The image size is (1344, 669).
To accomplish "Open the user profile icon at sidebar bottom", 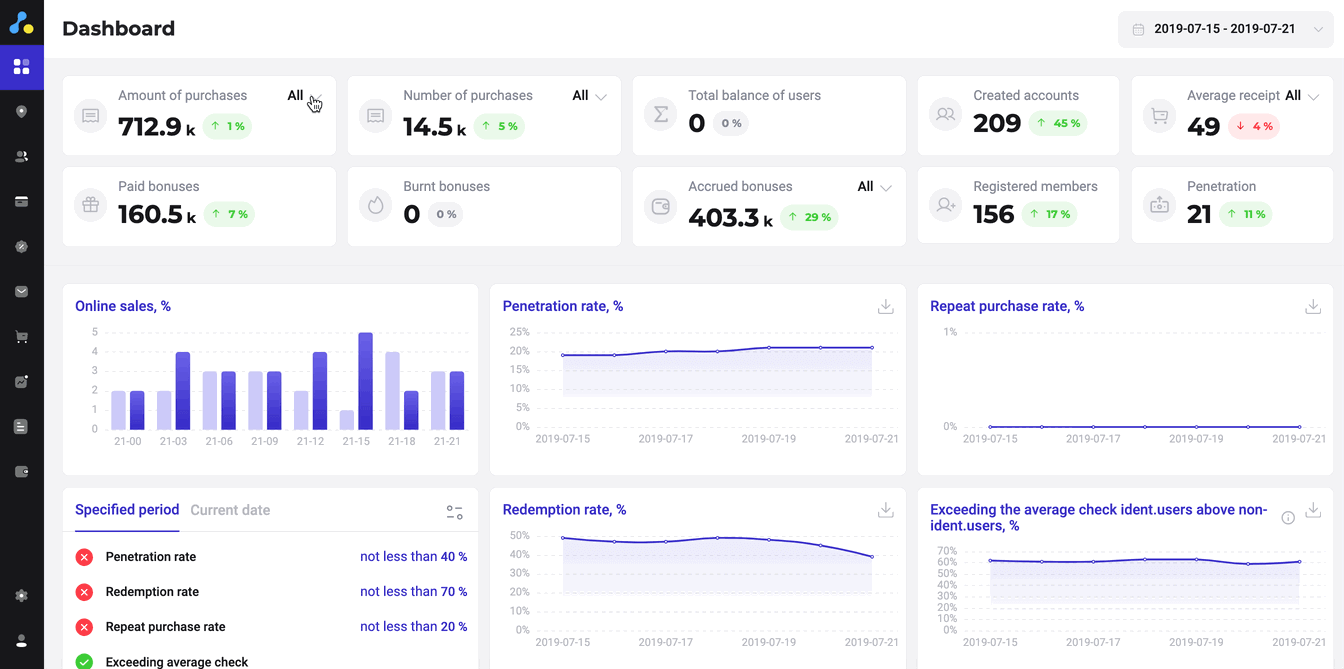I will point(21,641).
